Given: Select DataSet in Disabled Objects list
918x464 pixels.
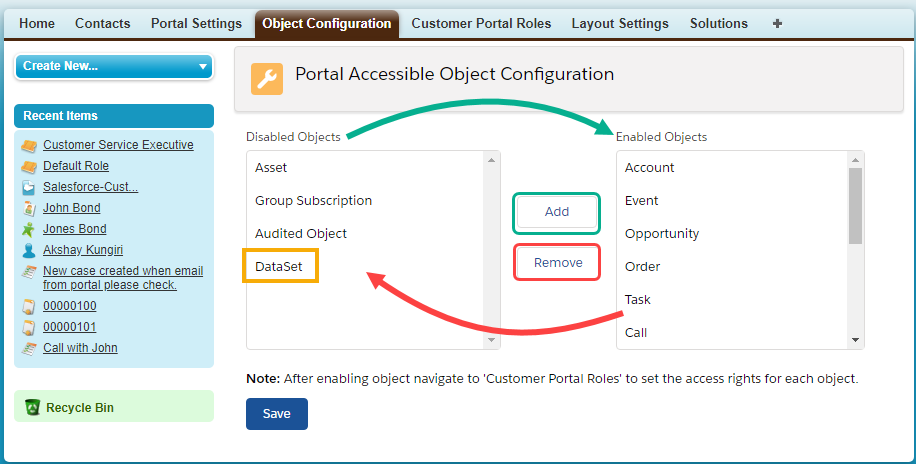Looking at the screenshot, I should 282,267.
